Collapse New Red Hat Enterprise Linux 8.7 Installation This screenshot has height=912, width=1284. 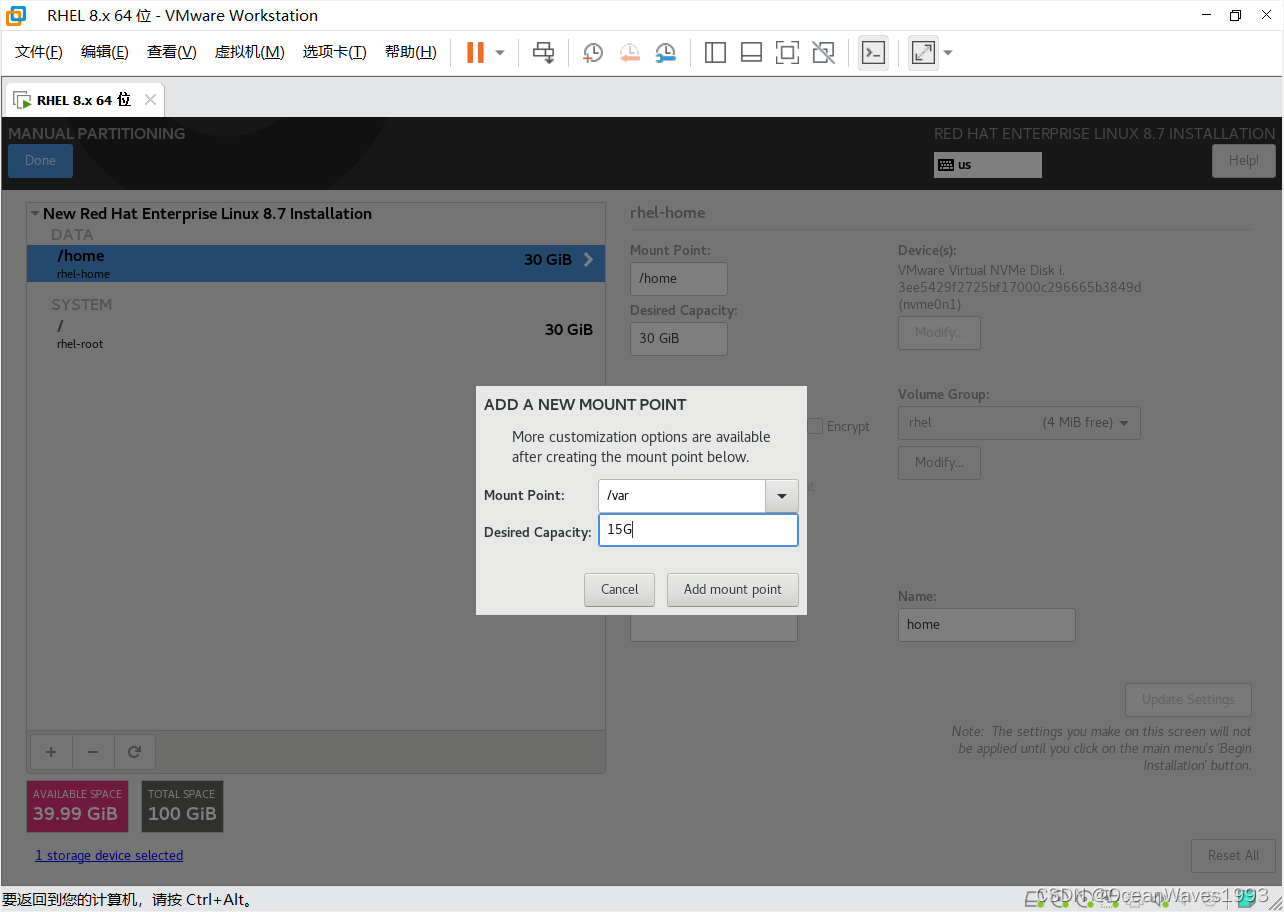tap(35, 213)
